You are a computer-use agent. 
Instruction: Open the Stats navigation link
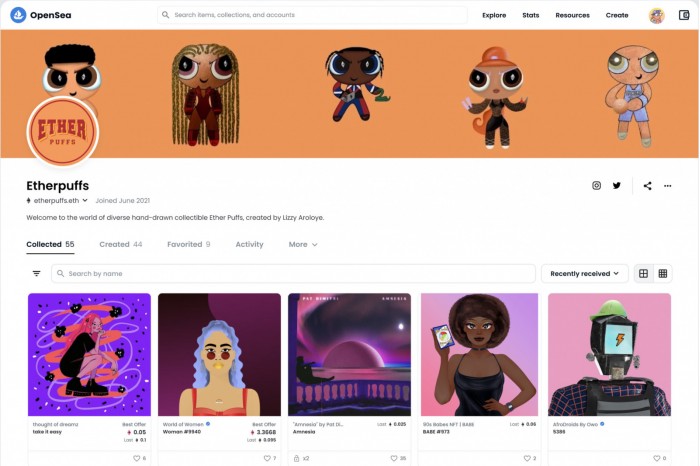tap(531, 15)
